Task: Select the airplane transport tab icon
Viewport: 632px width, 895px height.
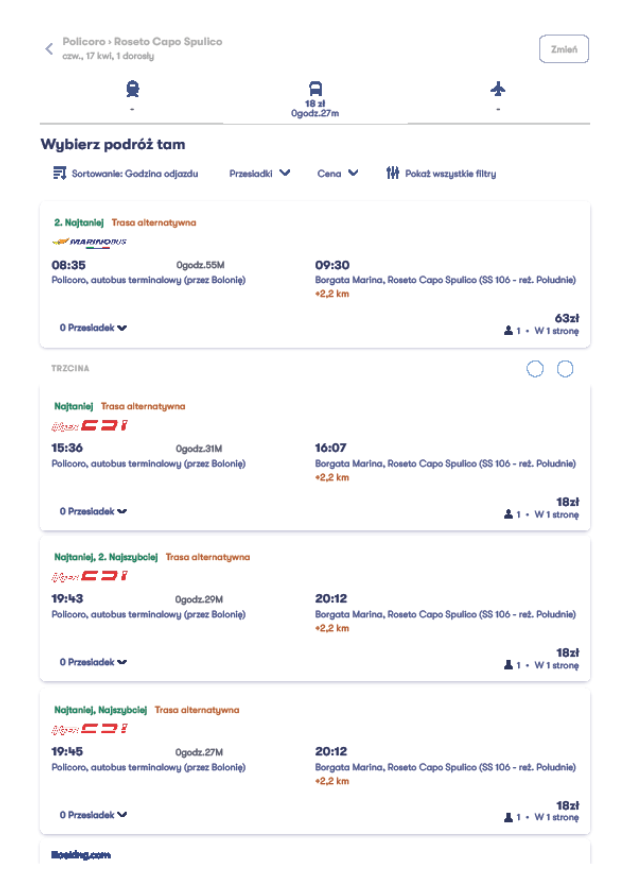Action: pos(498,89)
